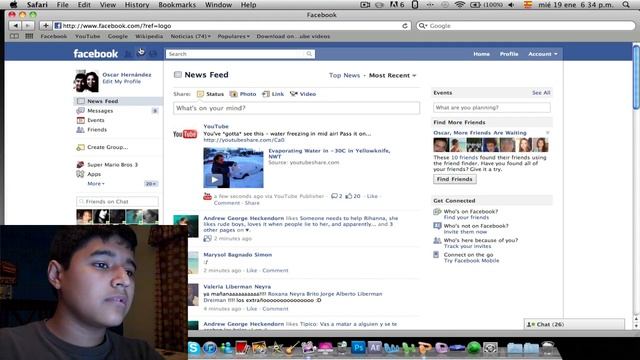The height and width of the screenshot is (360, 640).
Task: Open Oscar Hernández profile name link
Action: coord(127,75)
